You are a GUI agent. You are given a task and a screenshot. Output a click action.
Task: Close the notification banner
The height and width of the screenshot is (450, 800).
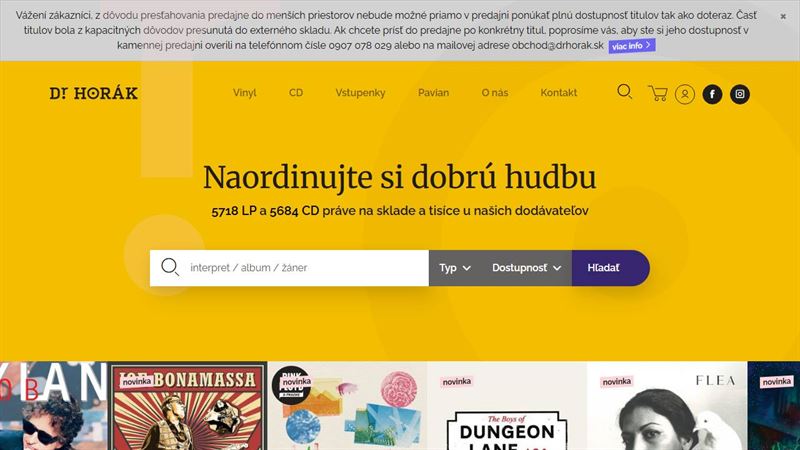[x=783, y=16]
